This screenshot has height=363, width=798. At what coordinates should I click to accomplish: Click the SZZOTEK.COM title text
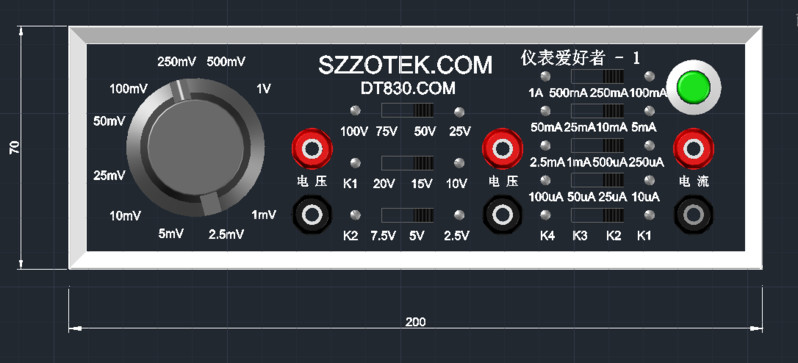click(x=406, y=65)
